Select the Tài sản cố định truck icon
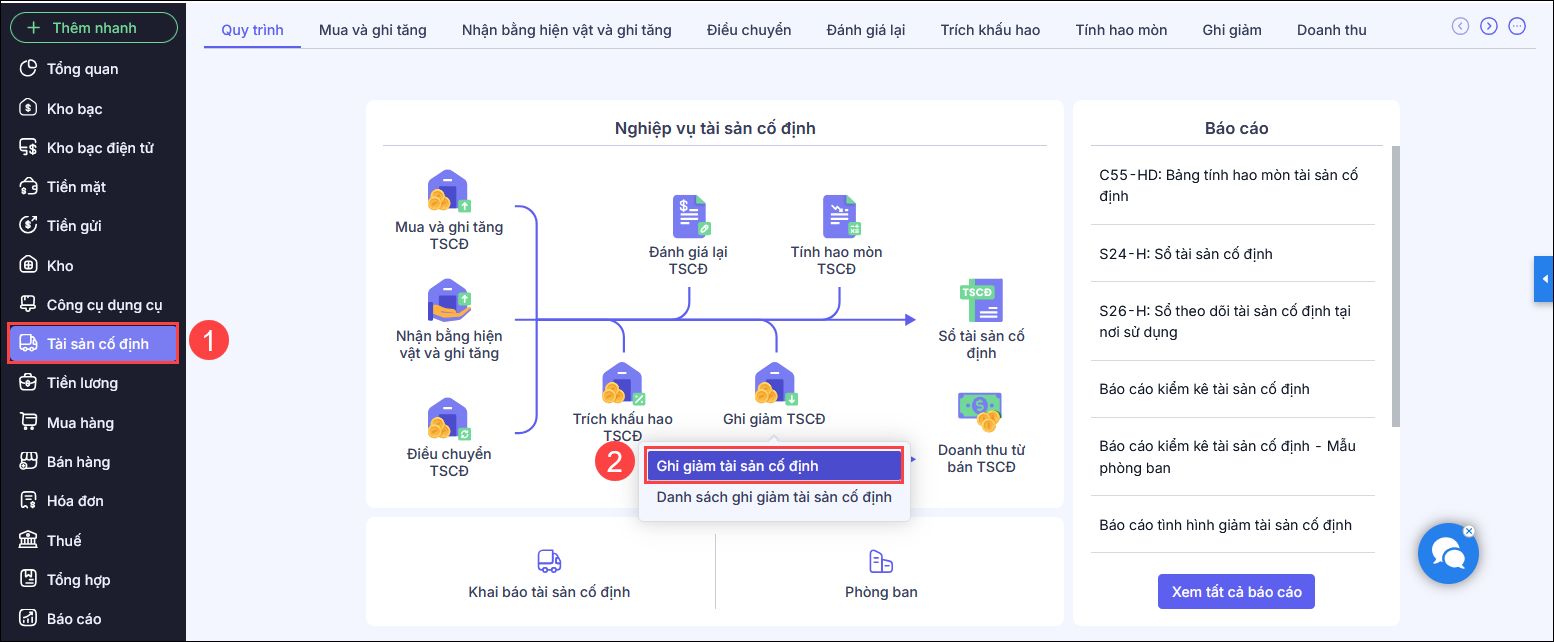This screenshot has height=642, width=1554. tap(28, 344)
